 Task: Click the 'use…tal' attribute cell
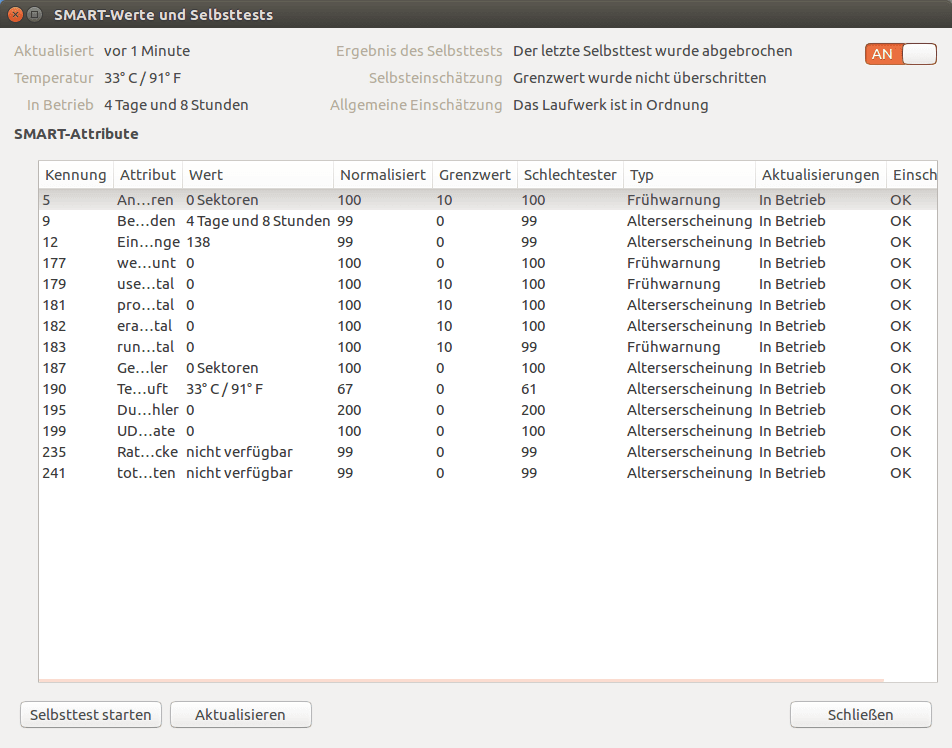click(x=146, y=284)
